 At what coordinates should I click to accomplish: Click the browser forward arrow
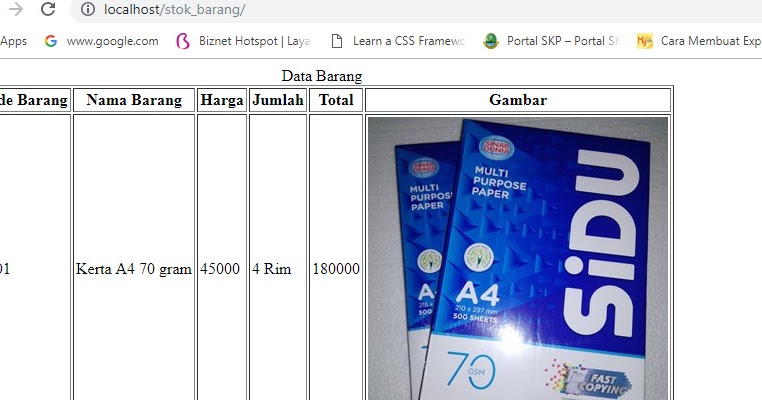pos(16,9)
